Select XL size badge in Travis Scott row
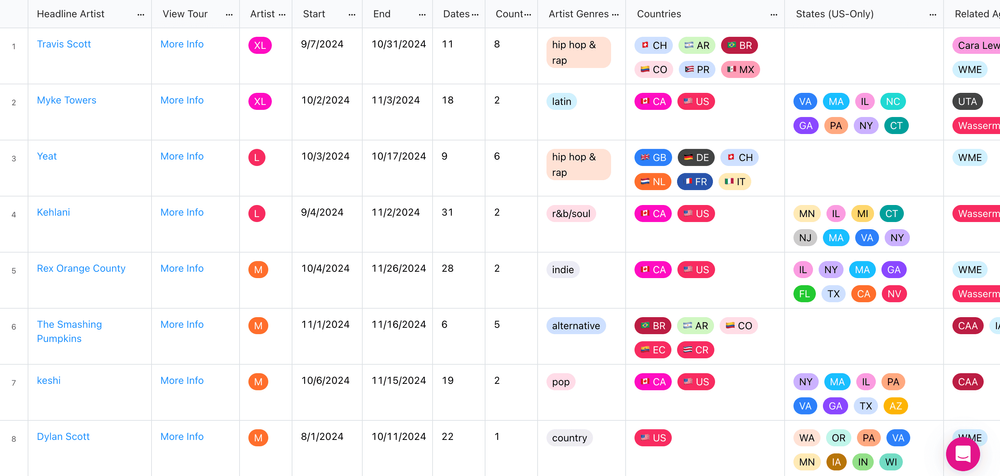This screenshot has height=476, width=1000. 260,45
